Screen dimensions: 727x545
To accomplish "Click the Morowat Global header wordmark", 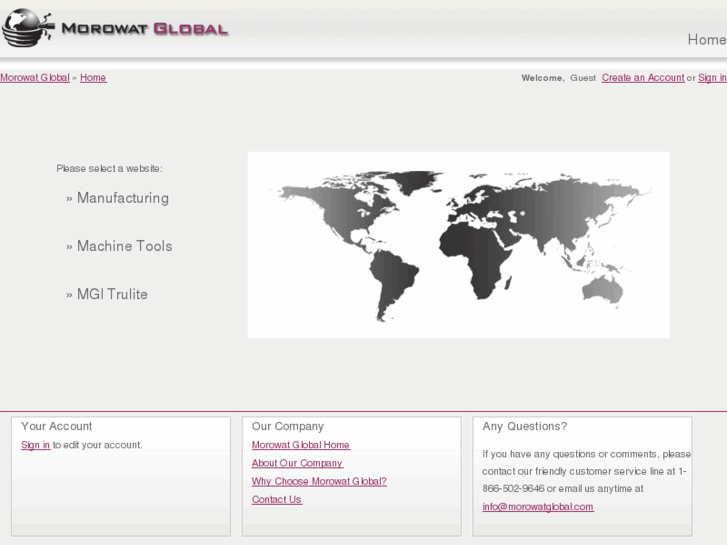I will 144,29.
